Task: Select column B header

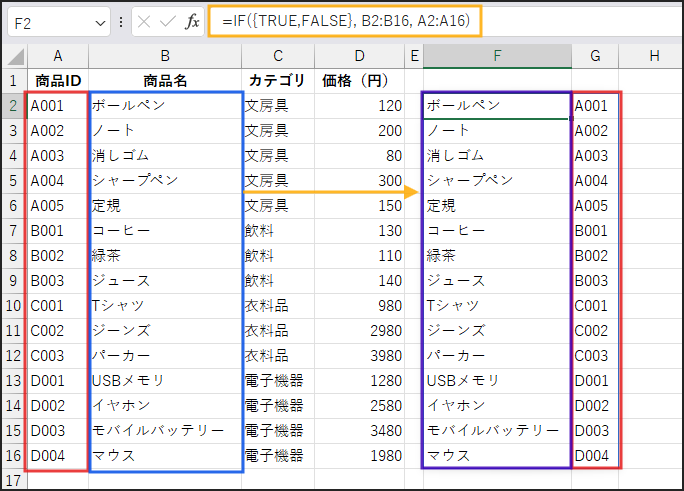Action: click(x=165, y=56)
